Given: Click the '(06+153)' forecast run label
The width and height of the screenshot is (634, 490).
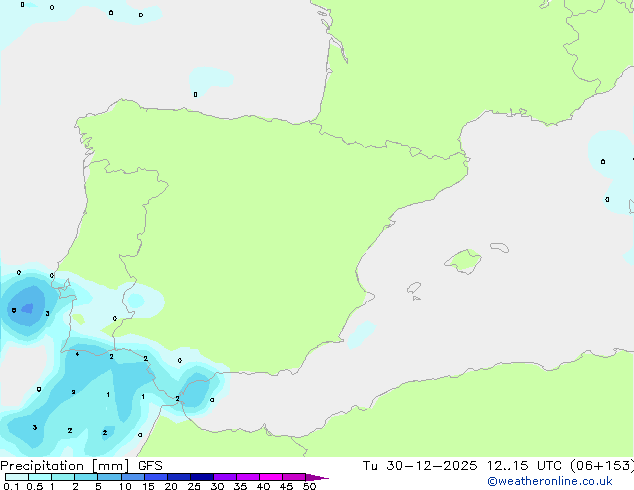Looking at the screenshot, I should [602, 466].
